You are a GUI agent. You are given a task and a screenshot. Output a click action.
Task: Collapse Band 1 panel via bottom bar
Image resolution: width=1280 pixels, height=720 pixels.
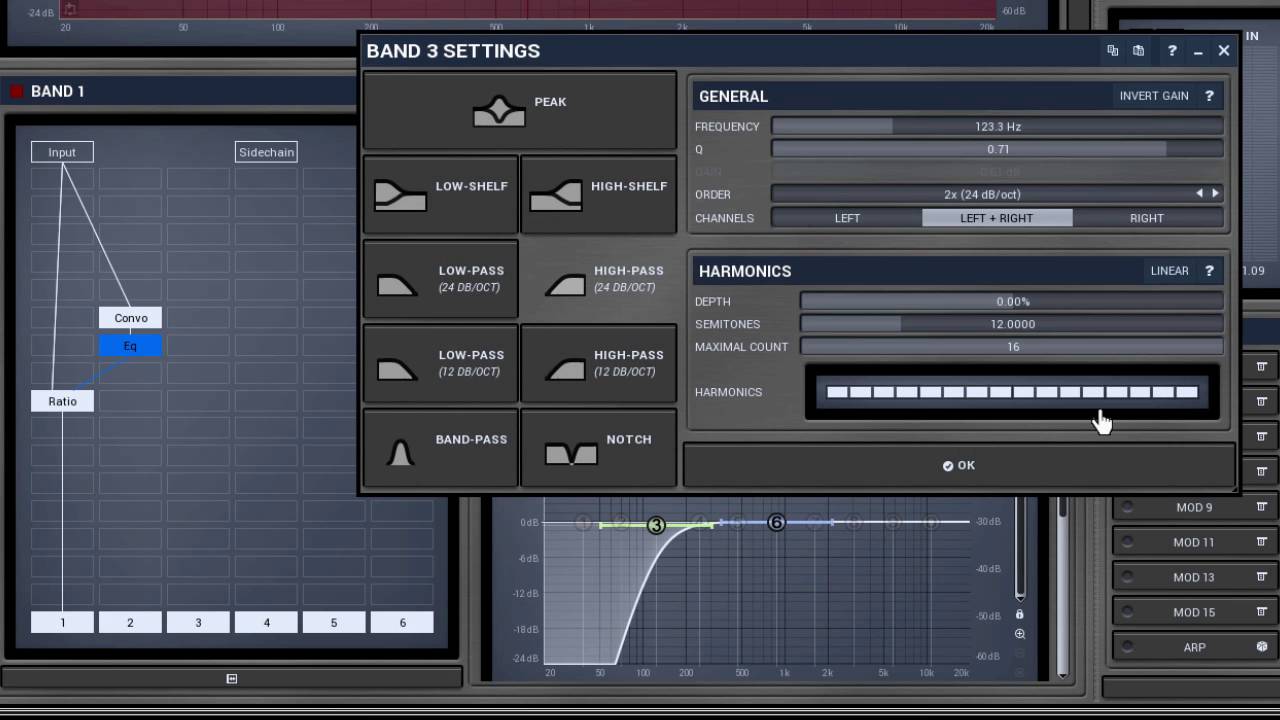coord(231,678)
